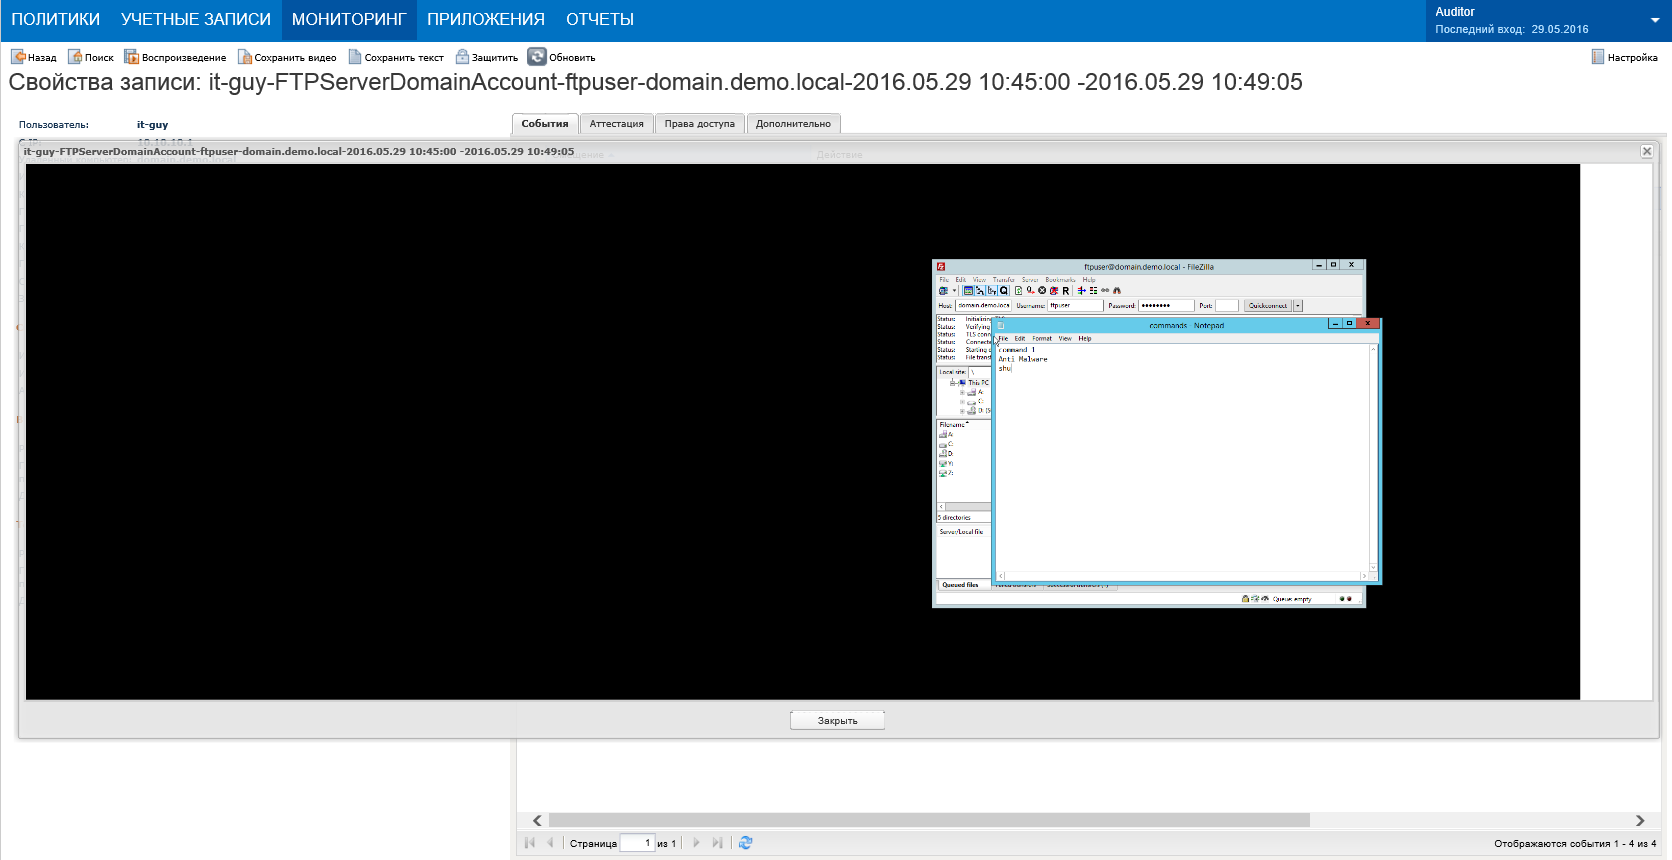Click the horizontal scrollbar thumb below events
Viewport: 1672px width, 860px height.
coord(929,820)
